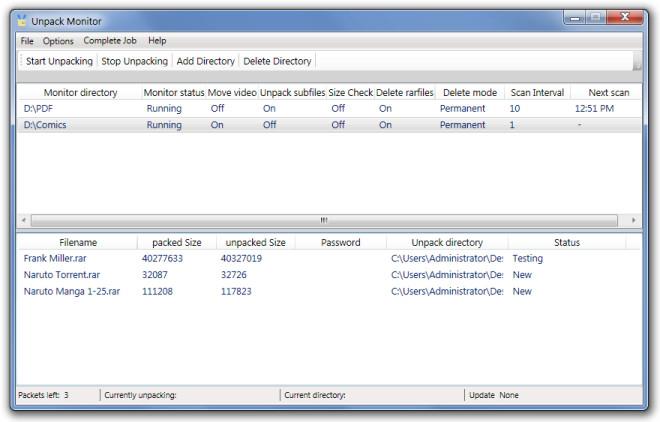The width and height of the screenshot is (660, 422).
Task: Sort by Monitor status column header
Action: tap(173, 92)
